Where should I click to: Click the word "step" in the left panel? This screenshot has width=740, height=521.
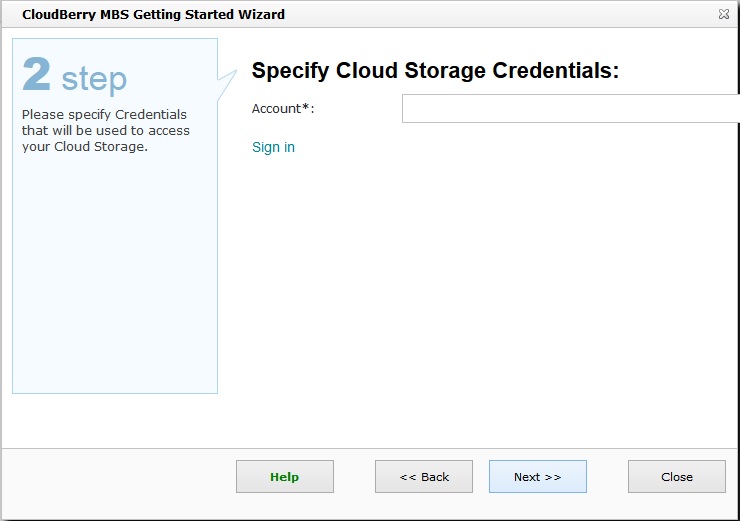(x=94, y=79)
